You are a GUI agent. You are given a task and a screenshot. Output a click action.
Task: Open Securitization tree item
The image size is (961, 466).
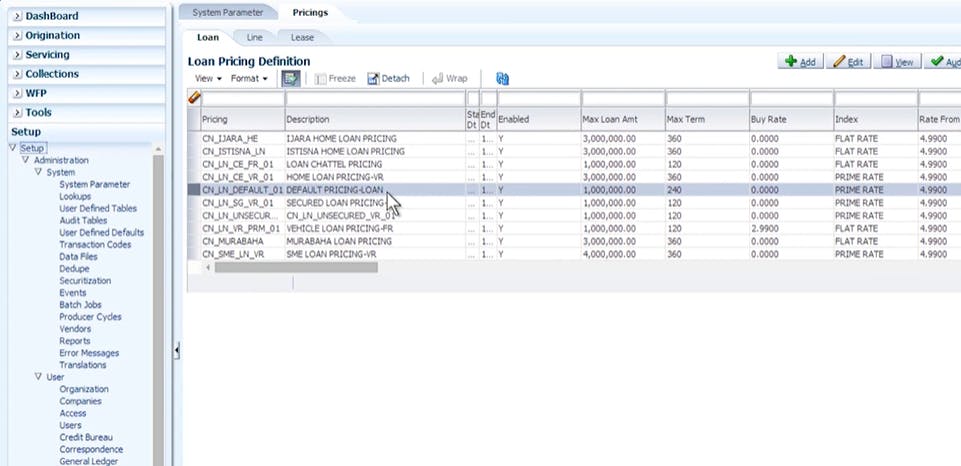[85, 281]
